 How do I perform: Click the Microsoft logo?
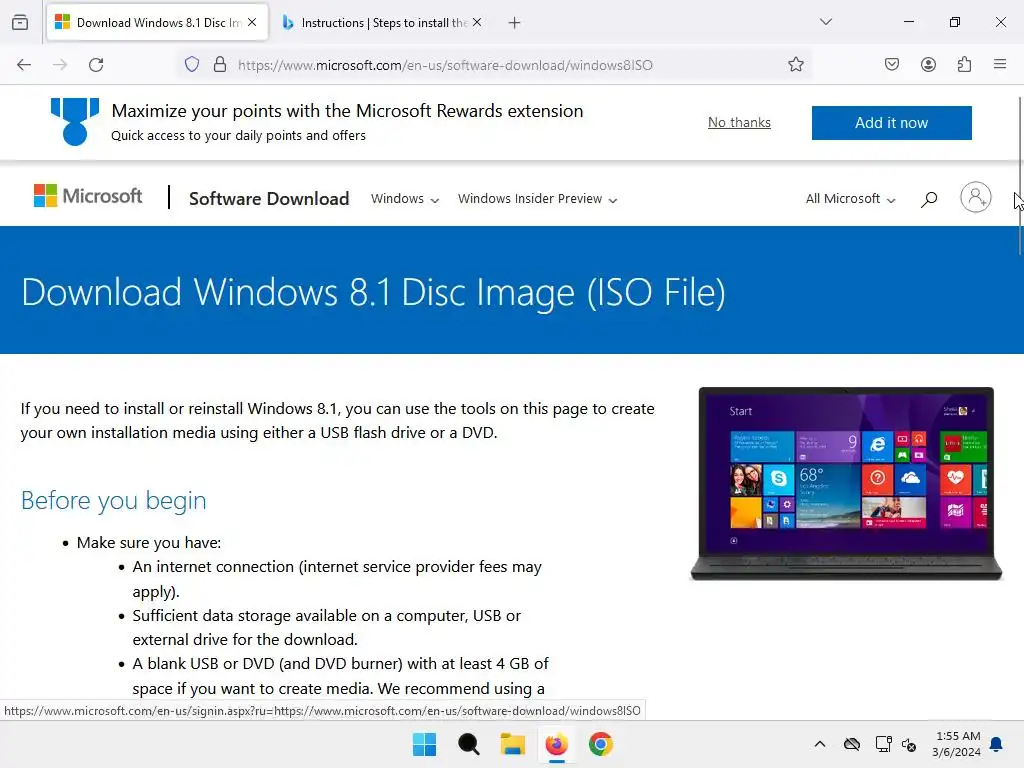click(x=88, y=196)
